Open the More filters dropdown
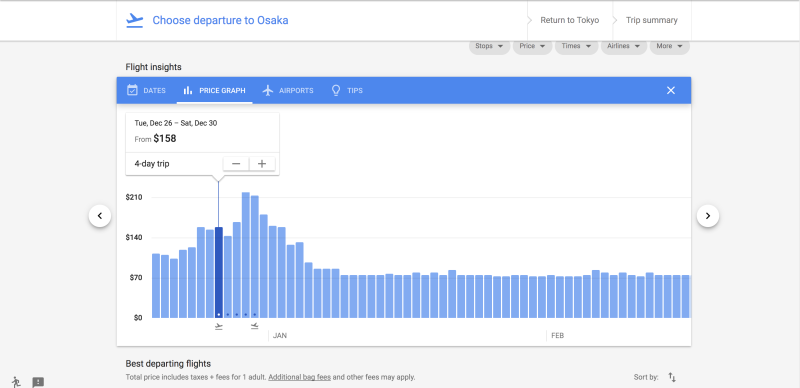The height and width of the screenshot is (388, 800). tap(669, 46)
